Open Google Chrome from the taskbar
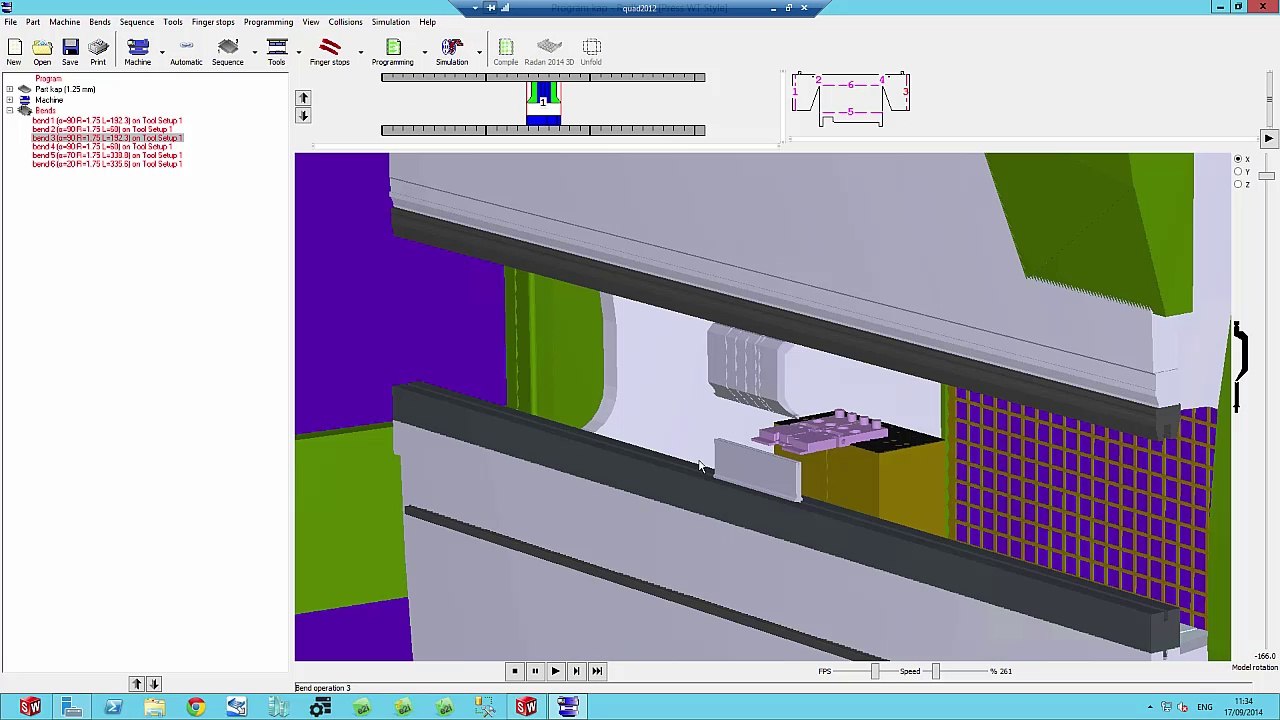Viewport: 1280px width, 720px height. tap(195, 708)
